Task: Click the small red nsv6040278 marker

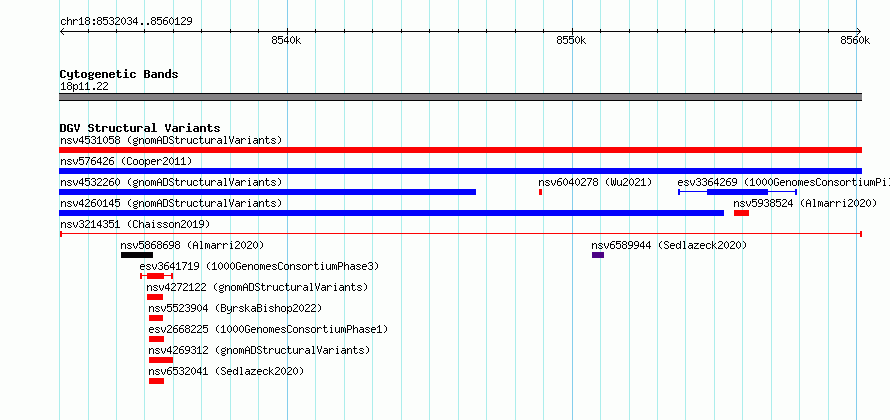Action: pos(540,192)
